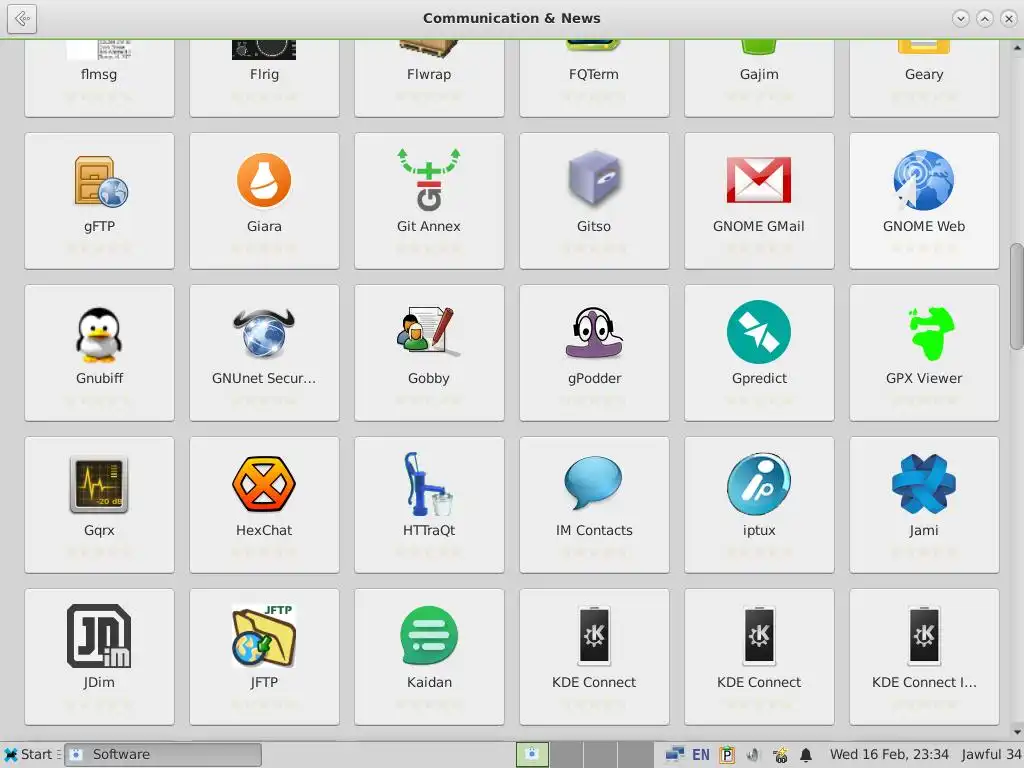1024x768 pixels.
Task: Open the Gnubiff penguin icon
Action: tap(99, 334)
